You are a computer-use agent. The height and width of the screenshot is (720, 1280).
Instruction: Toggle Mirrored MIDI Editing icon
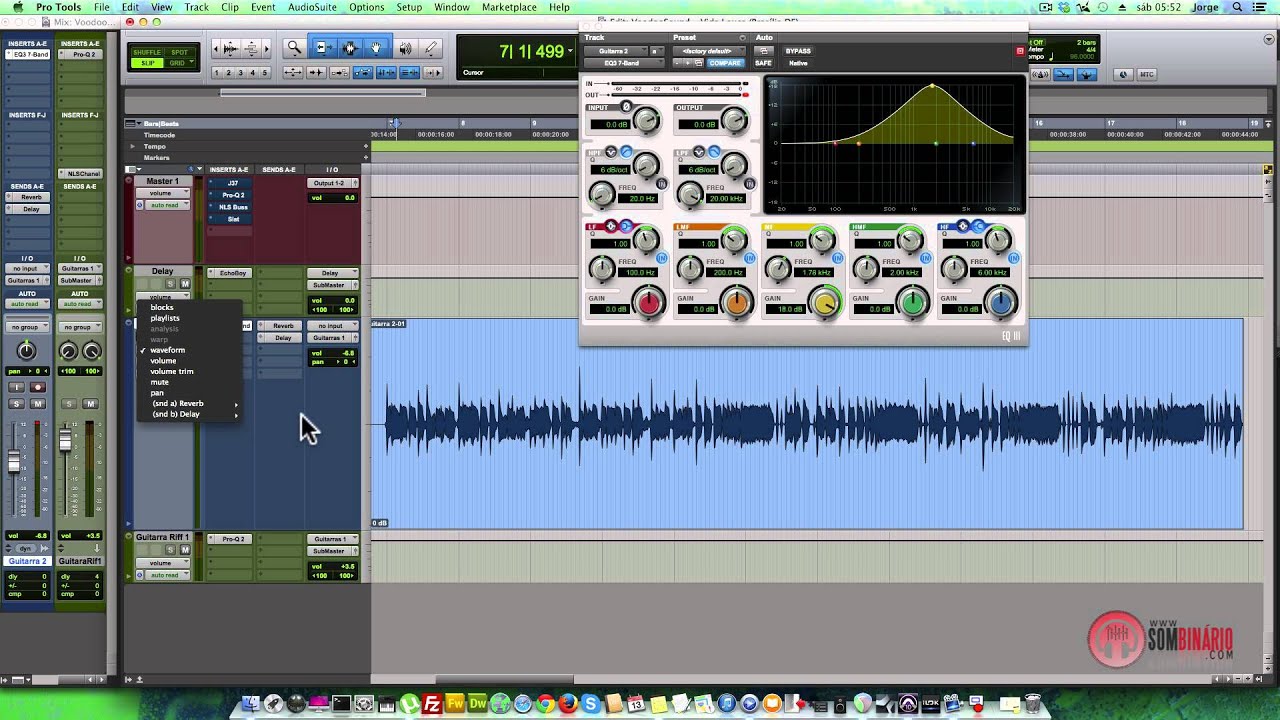tap(339, 72)
